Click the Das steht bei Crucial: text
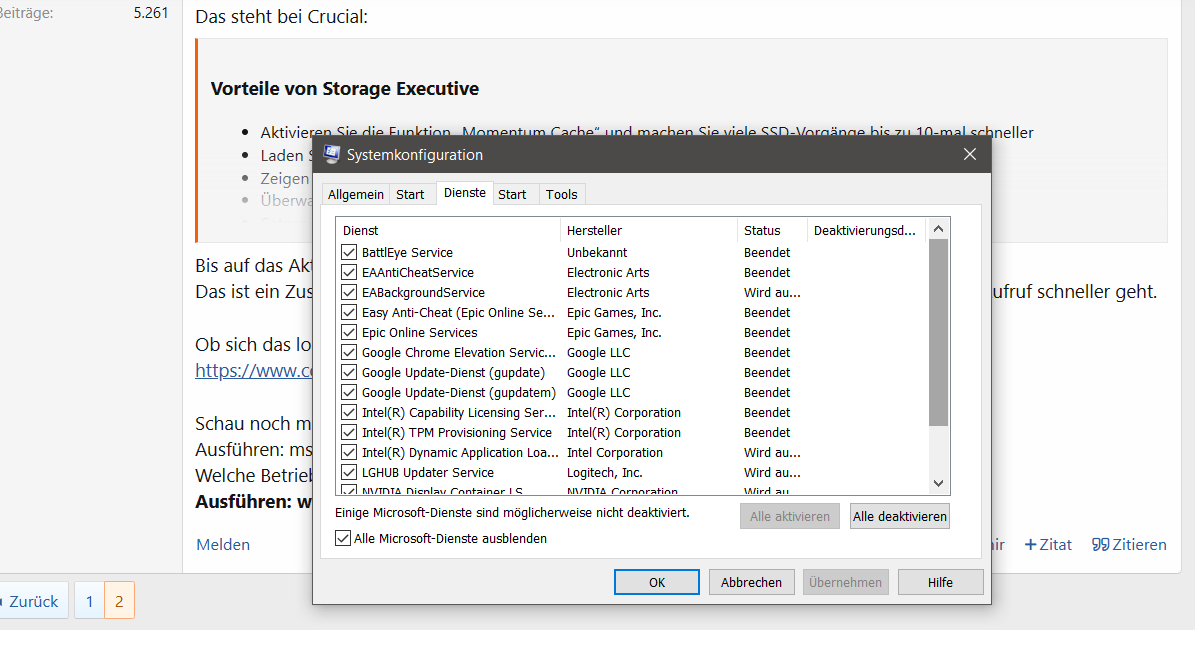The image size is (1195, 648). [281, 16]
